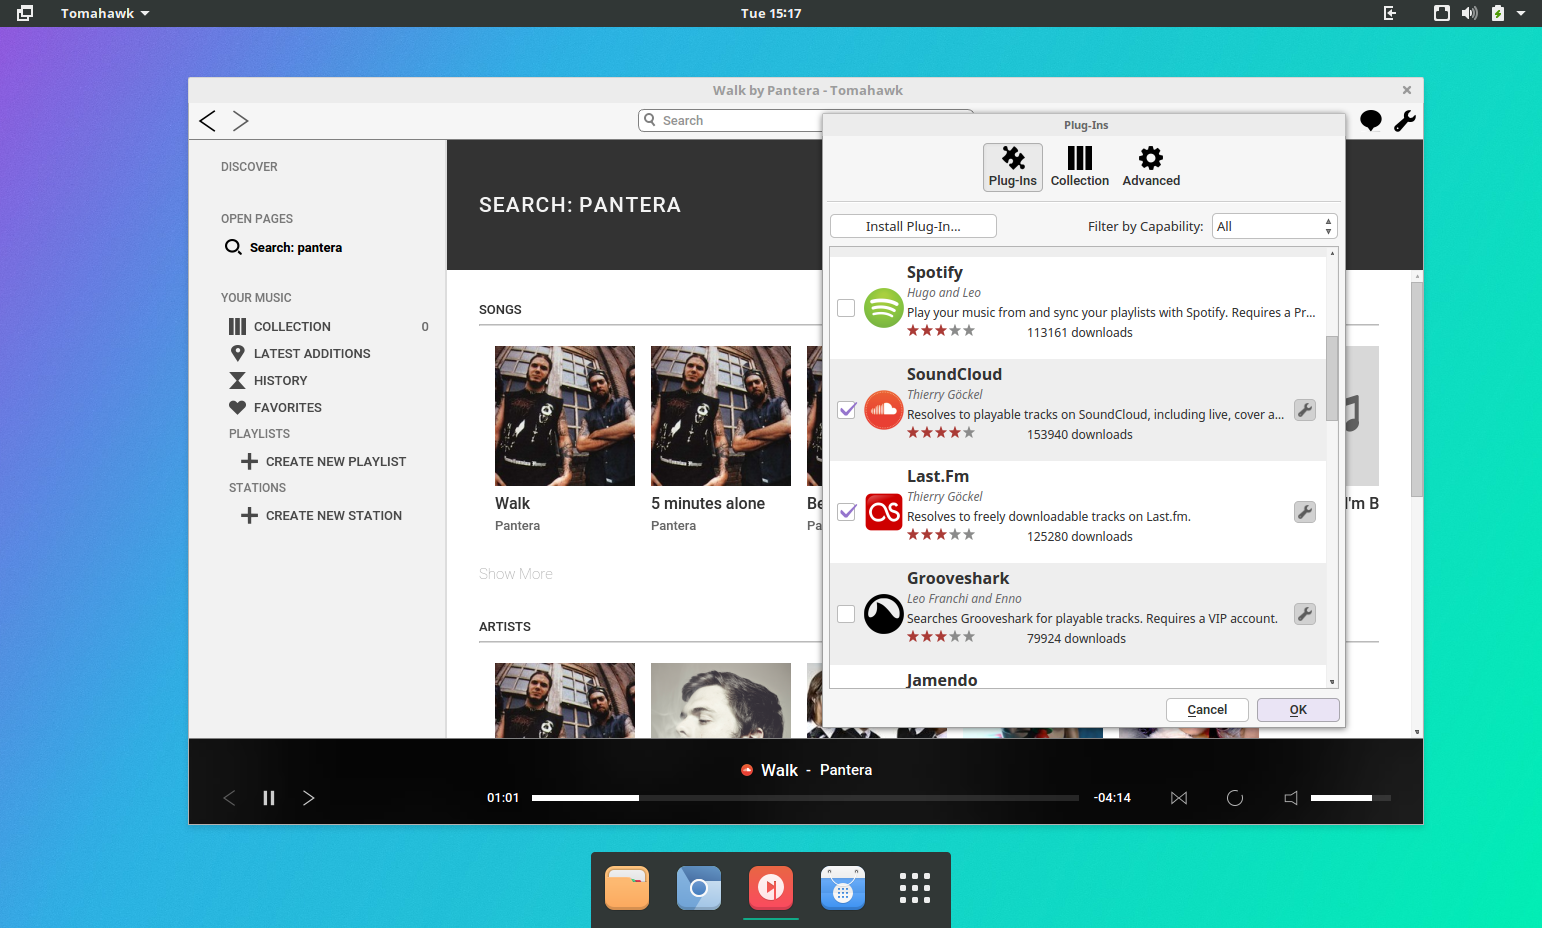Click the black Grooveshark logo icon
The height and width of the screenshot is (928, 1542).
point(884,614)
